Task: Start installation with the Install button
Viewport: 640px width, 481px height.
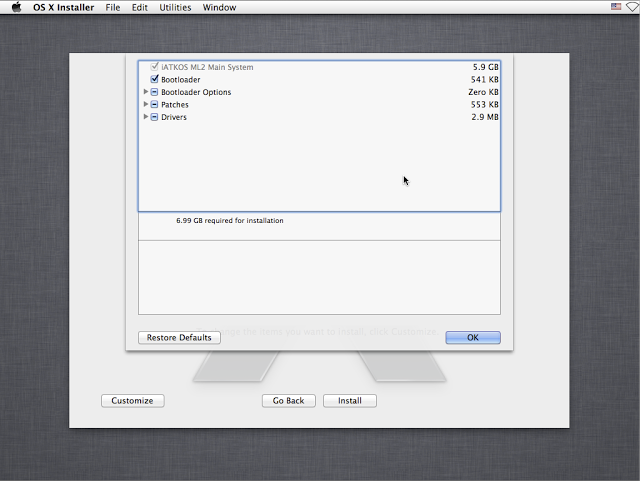Action: (x=350, y=401)
